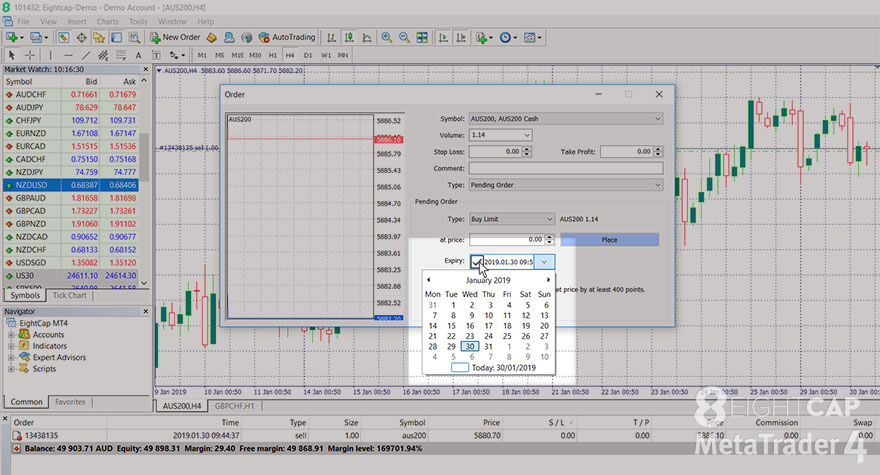Viewport: 880px width, 475px height.
Task: Select the Fibonacci Retracement tool
Action: [121, 55]
